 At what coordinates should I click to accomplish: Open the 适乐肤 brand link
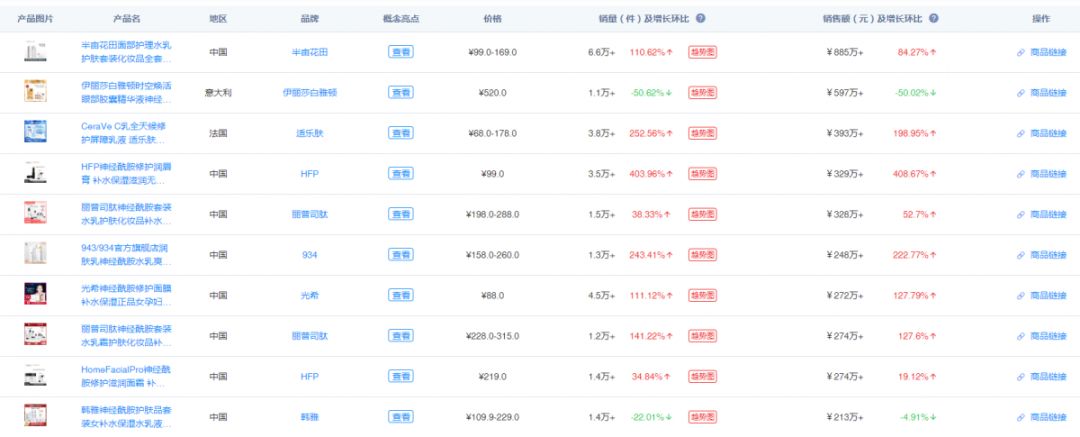point(310,133)
